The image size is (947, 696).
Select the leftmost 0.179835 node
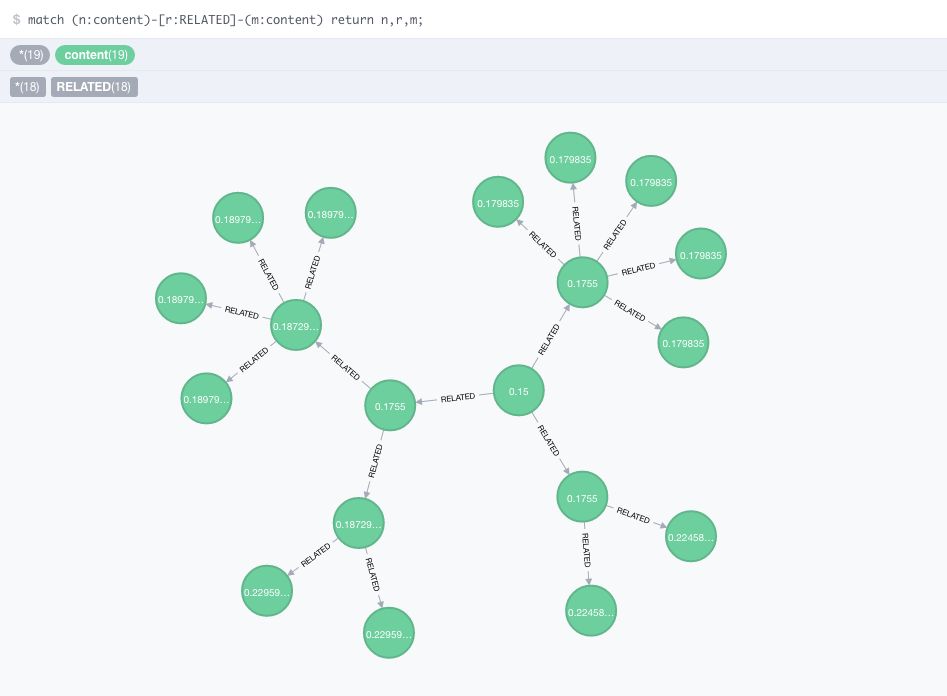coord(497,202)
